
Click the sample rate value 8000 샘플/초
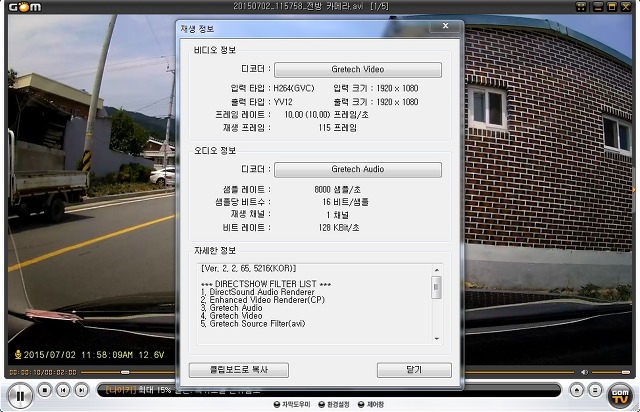click(338, 189)
